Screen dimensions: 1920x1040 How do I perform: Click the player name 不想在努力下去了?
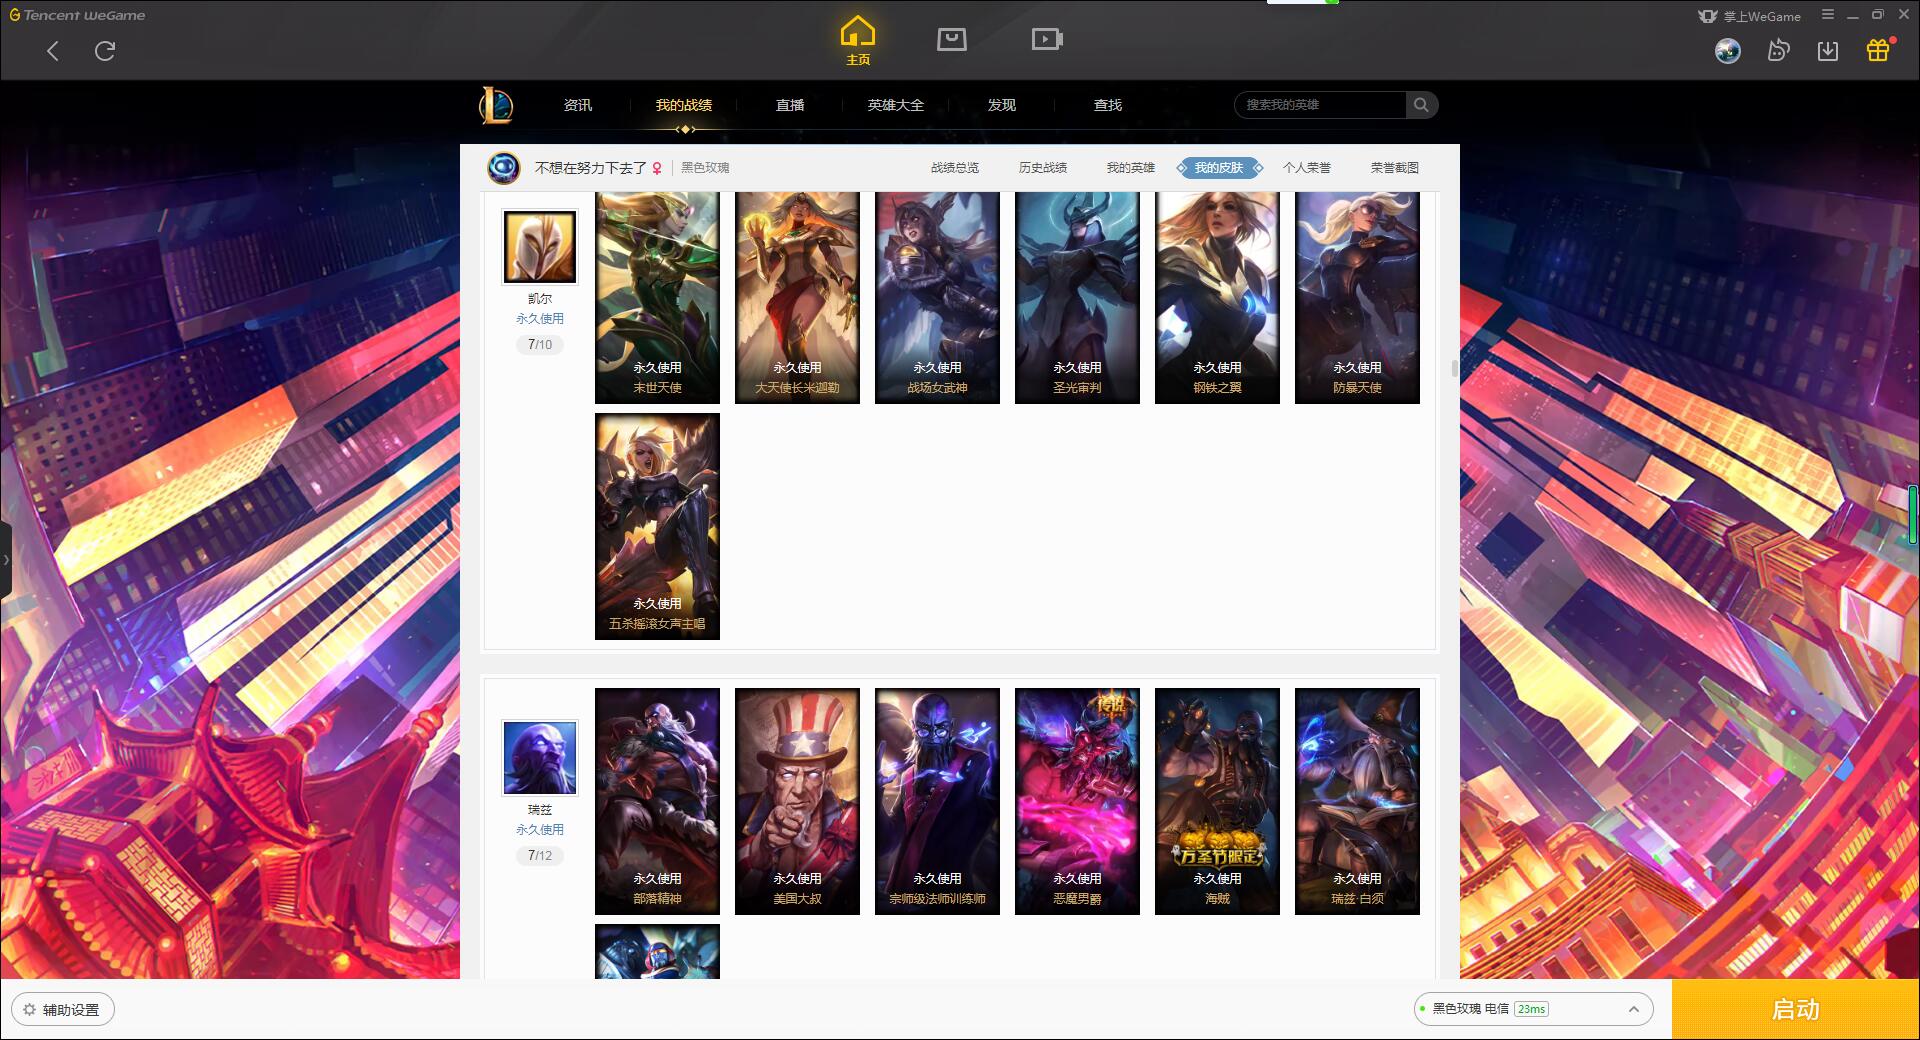pos(590,168)
